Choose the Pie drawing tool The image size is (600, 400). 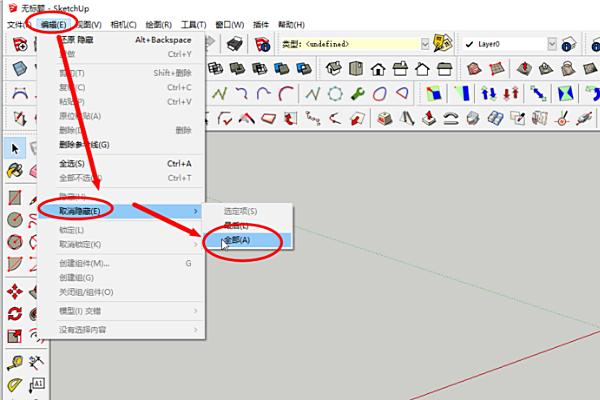tap(15, 264)
